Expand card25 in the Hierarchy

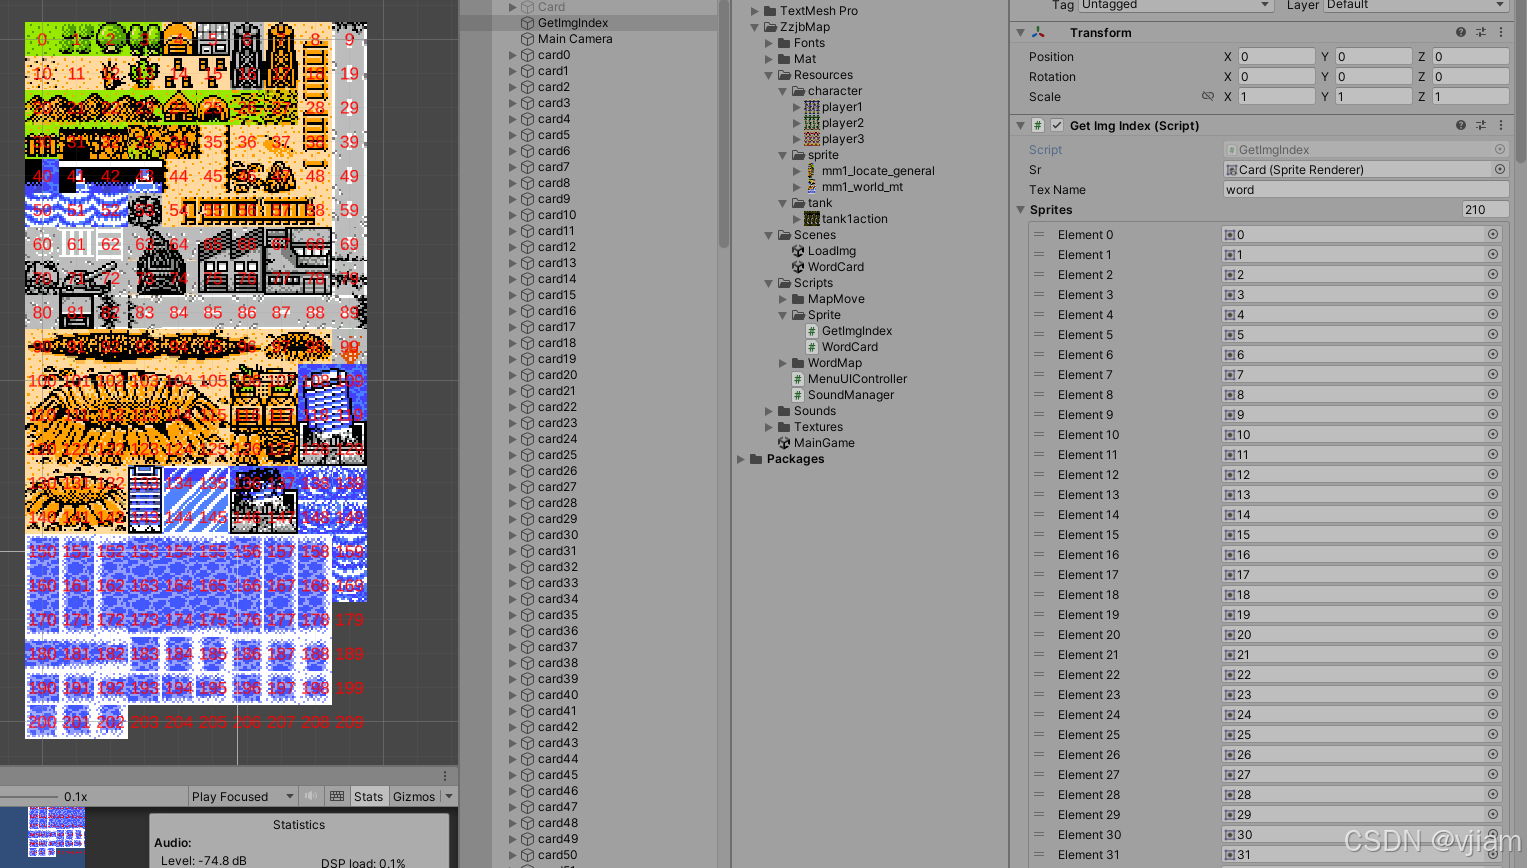point(513,455)
